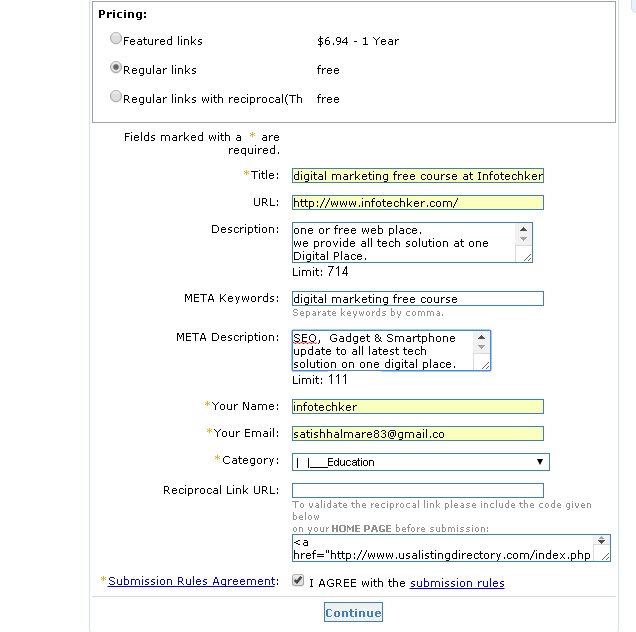636x632 pixels.
Task: Click the META Description textarea resize handle
Action: pos(485,365)
